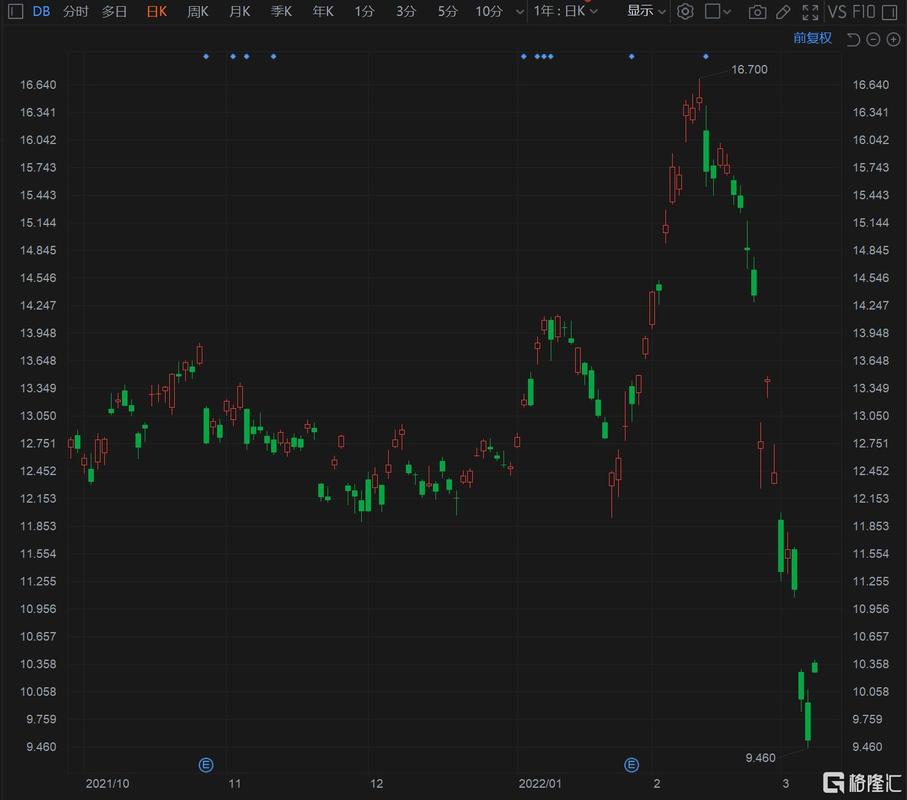
Task: Select the pencil drawing tool
Action: (x=784, y=11)
